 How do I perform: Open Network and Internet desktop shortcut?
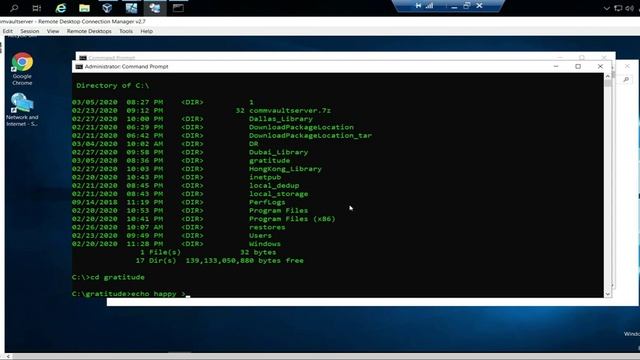pos(22,109)
